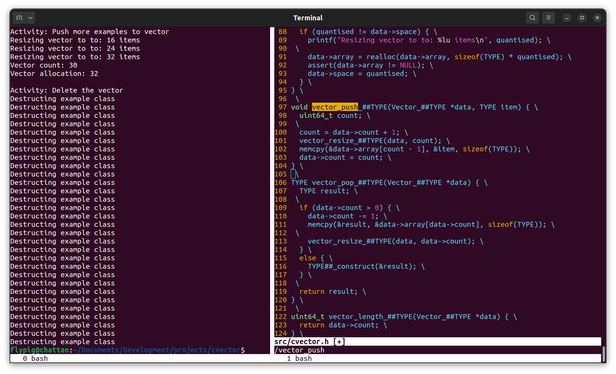Screen dimensions: 616x374
Task: Open terminal search icon
Action: coord(532,18)
